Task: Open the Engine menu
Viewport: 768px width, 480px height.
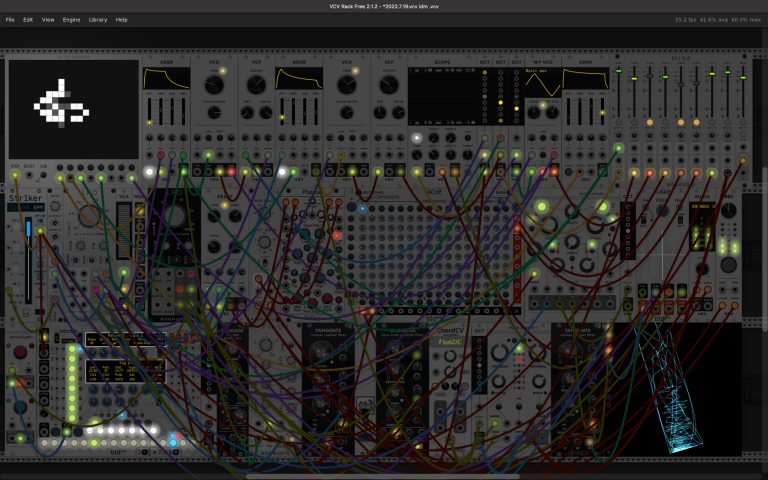Action: tap(71, 20)
